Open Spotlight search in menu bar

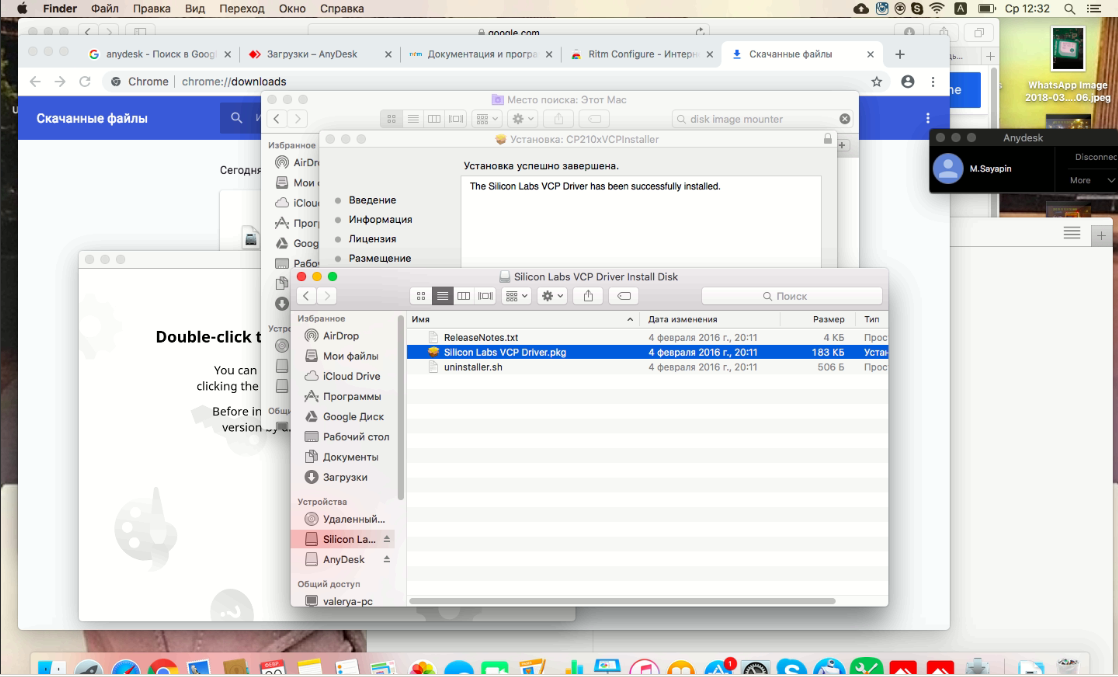1070,9
